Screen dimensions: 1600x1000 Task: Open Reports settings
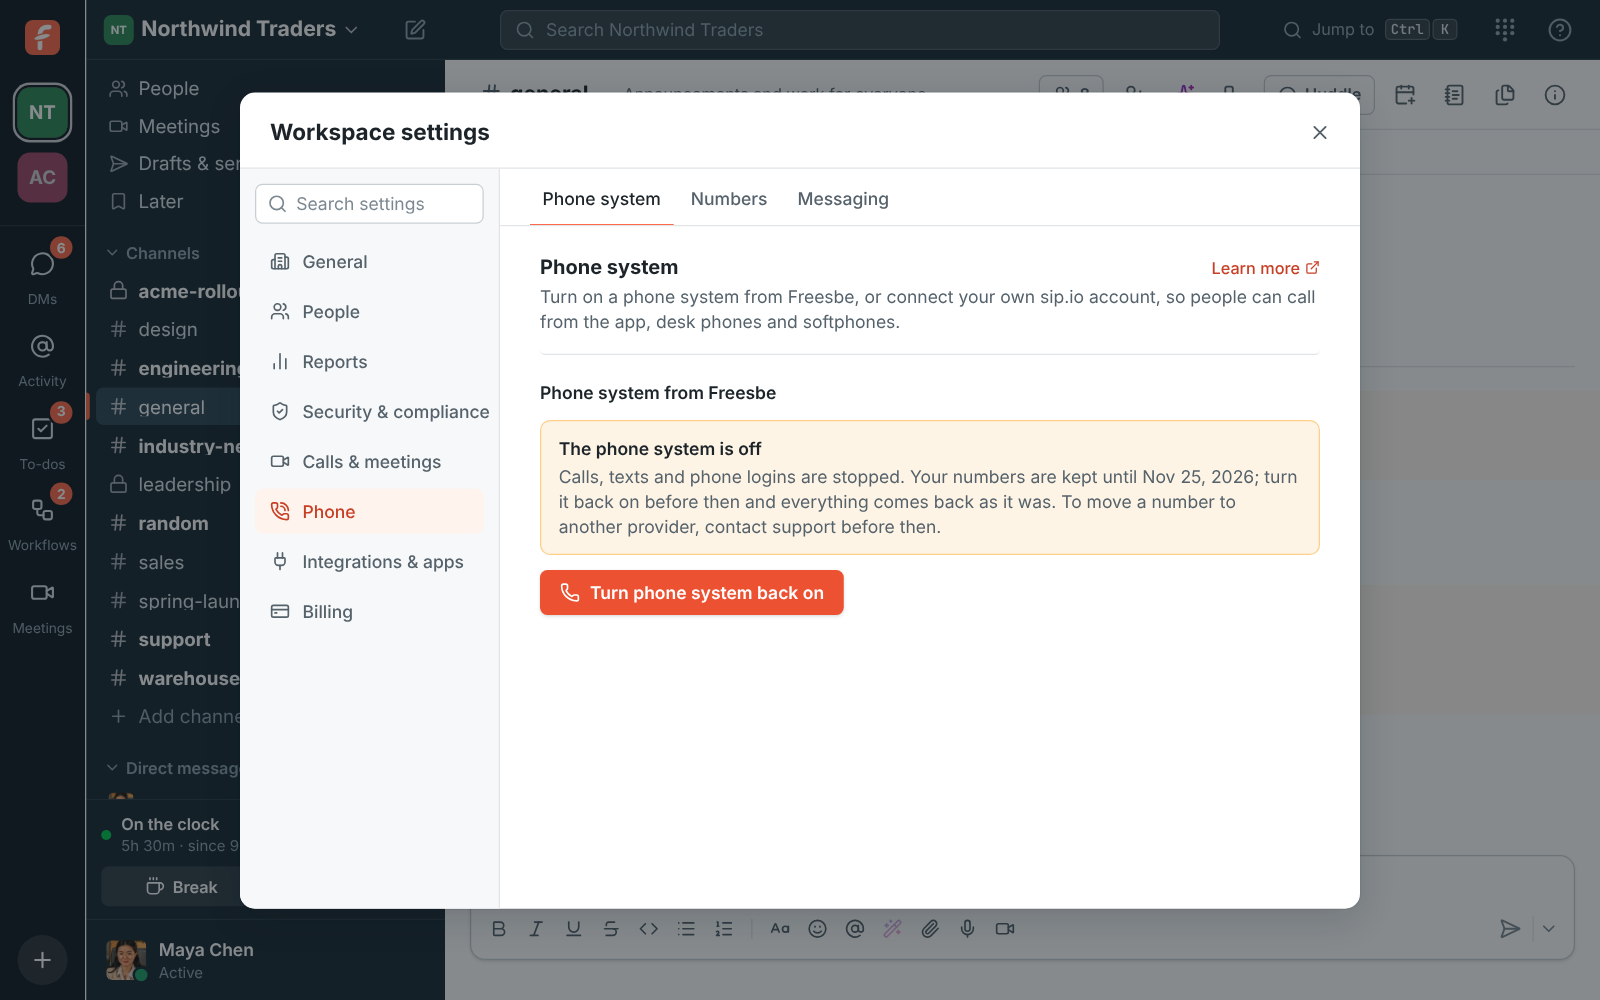pos(370,362)
